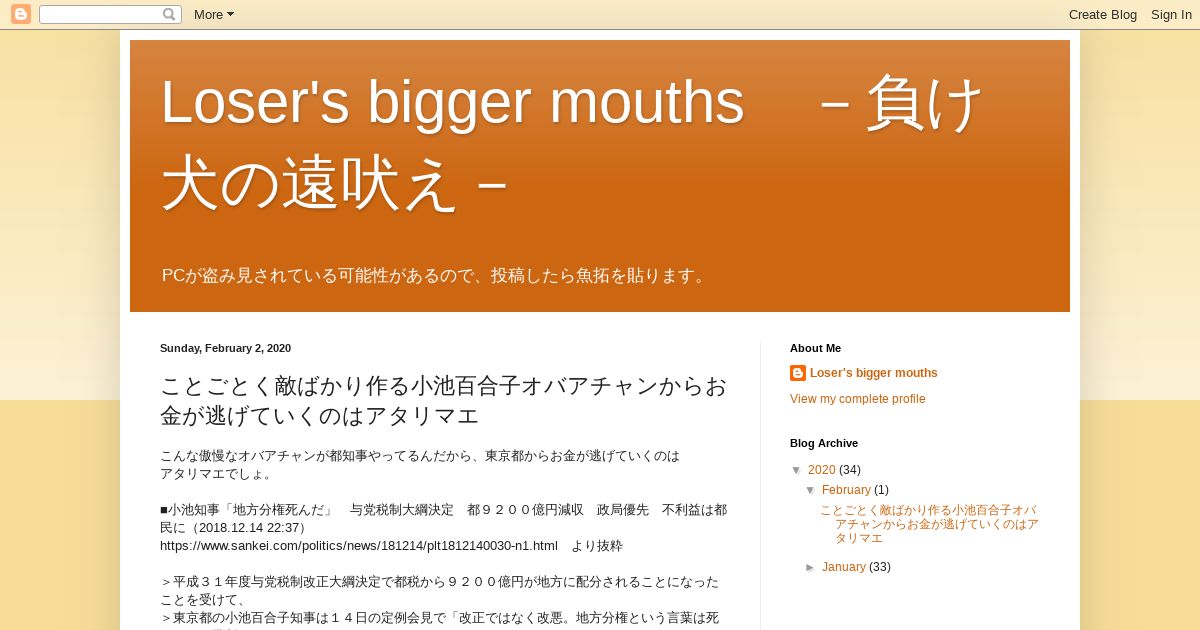The height and width of the screenshot is (630, 1200).
Task: Open the post title about 小池百合子
Action: coord(444,400)
